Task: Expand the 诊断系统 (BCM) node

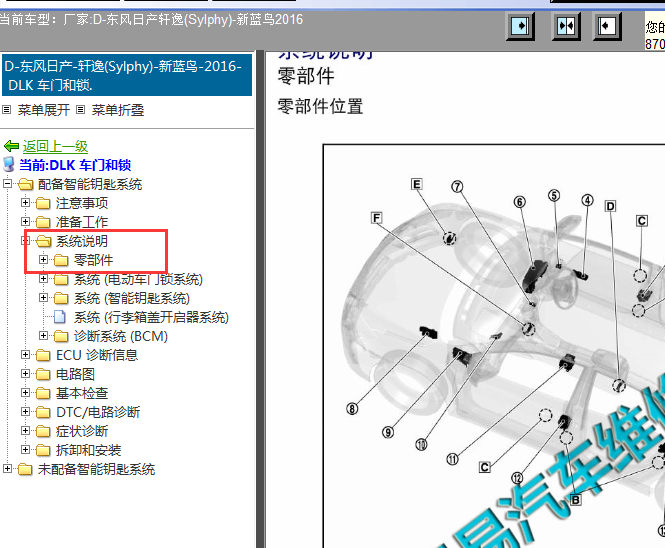Action: 43,336
